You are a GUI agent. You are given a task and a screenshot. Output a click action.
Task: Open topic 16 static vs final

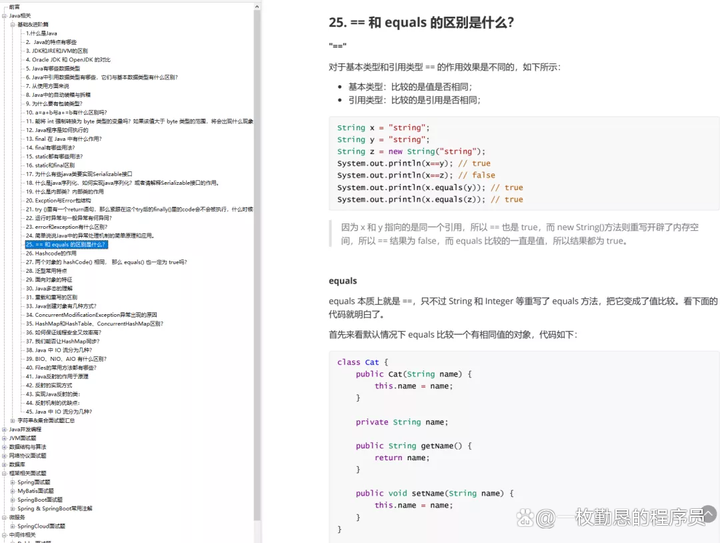tap(50, 165)
